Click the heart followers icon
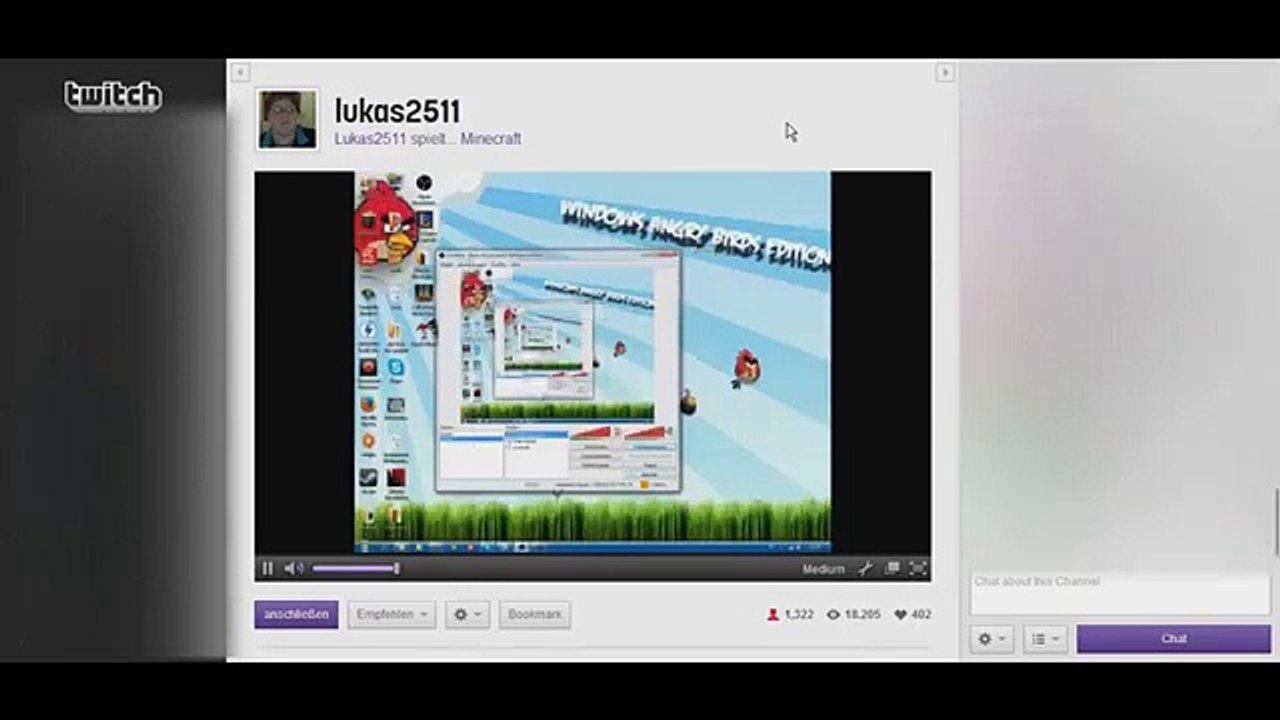 [900, 615]
